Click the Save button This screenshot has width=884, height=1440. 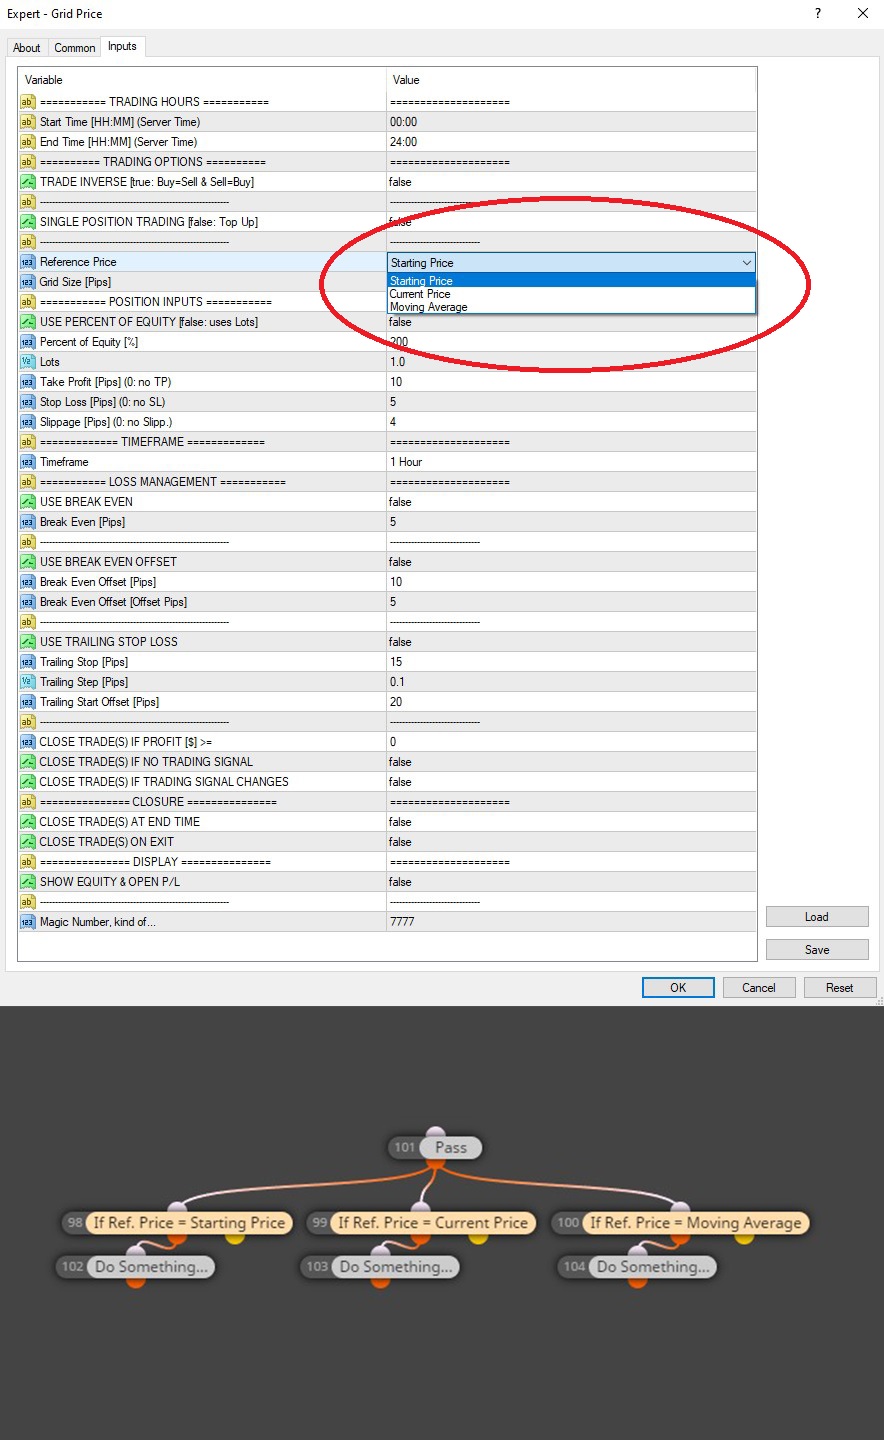point(817,950)
